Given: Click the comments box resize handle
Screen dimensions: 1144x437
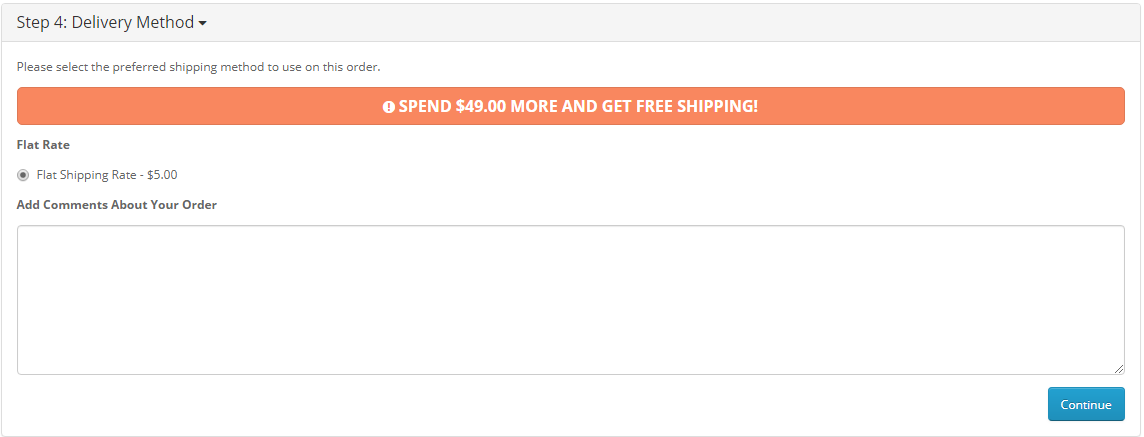Looking at the screenshot, I should pyautogui.click(x=1119, y=369).
